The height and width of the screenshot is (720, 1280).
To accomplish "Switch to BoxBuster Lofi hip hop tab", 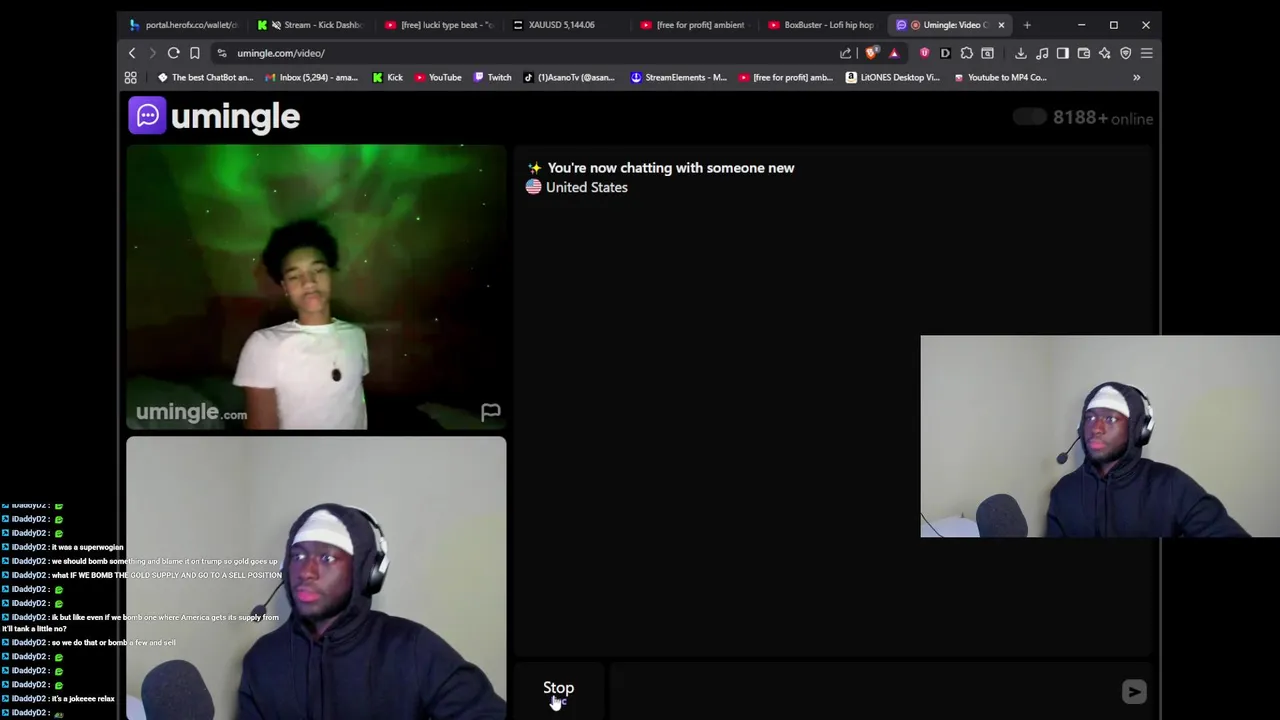I will click(824, 25).
